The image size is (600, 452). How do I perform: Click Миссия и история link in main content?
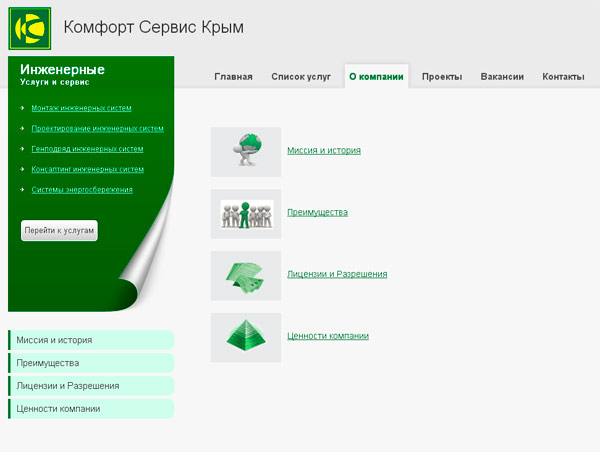coord(323,151)
